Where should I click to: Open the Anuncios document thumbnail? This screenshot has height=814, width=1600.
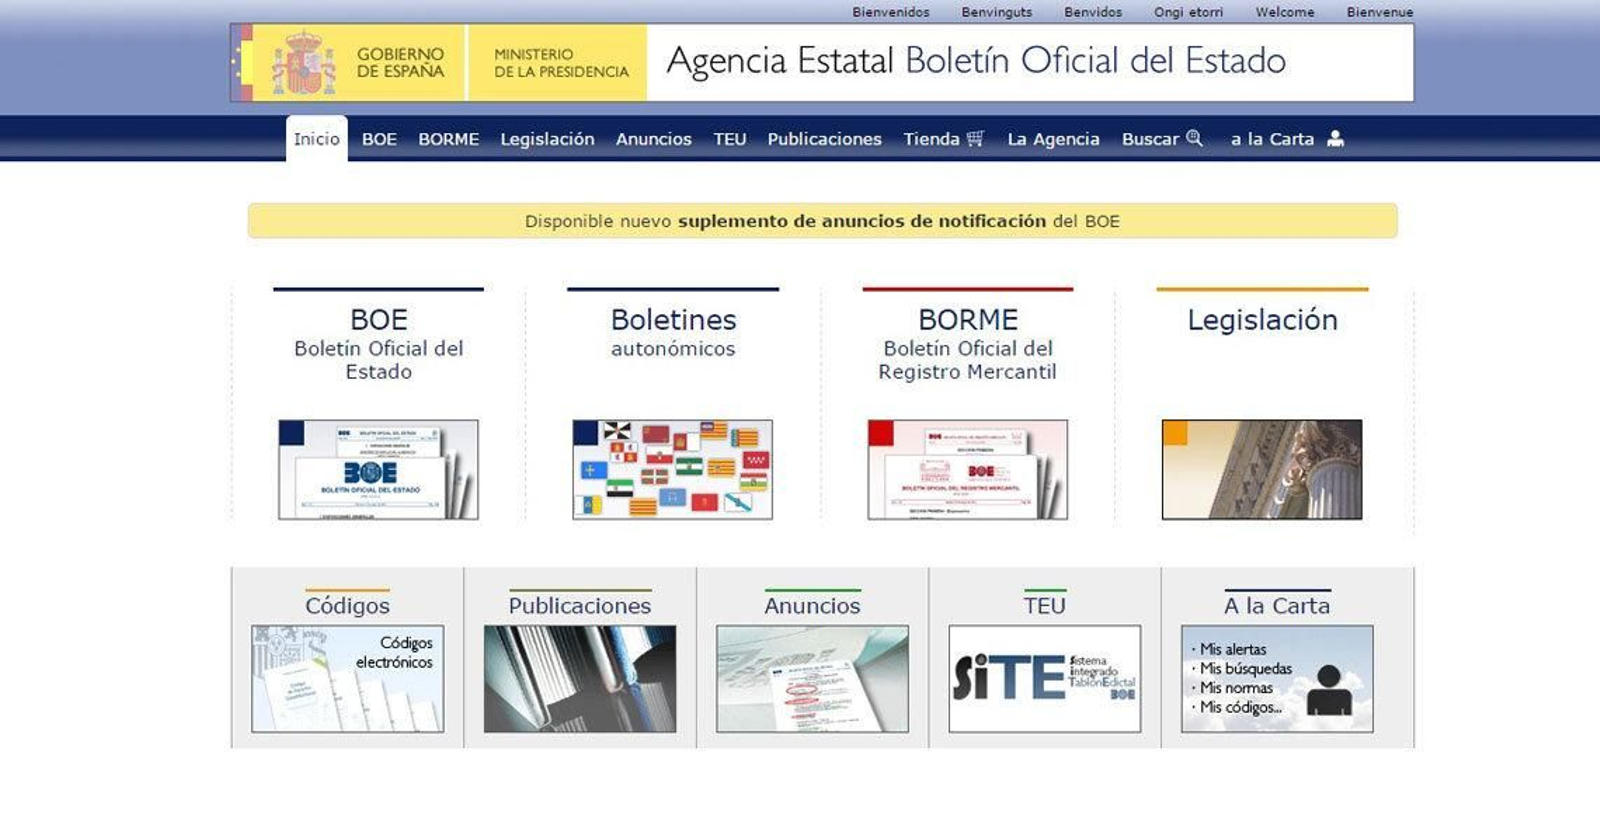click(x=812, y=679)
